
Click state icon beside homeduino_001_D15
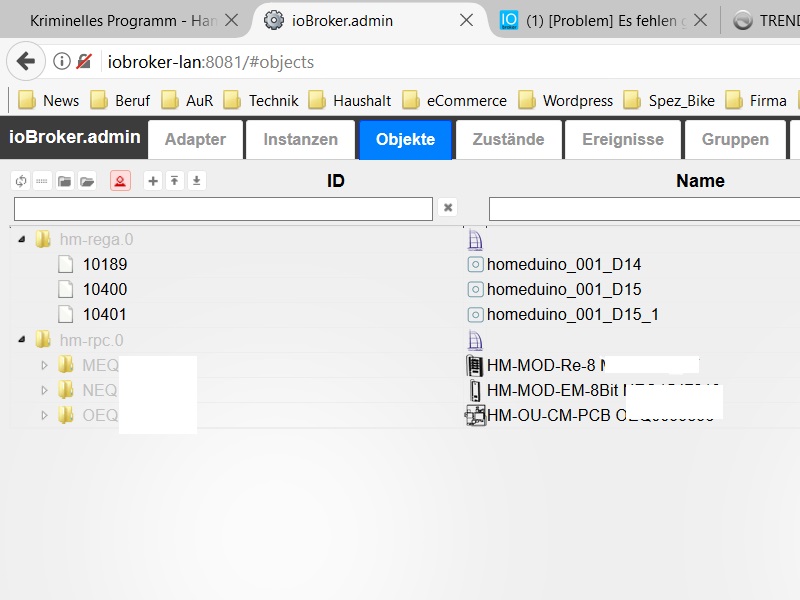(x=475, y=289)
